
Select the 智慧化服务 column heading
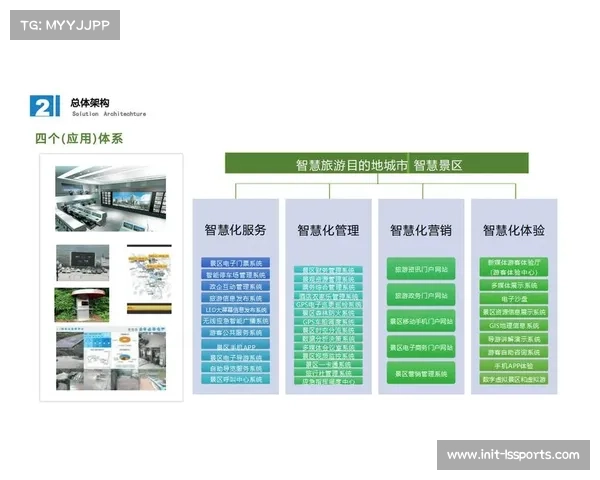coord(235,230)
